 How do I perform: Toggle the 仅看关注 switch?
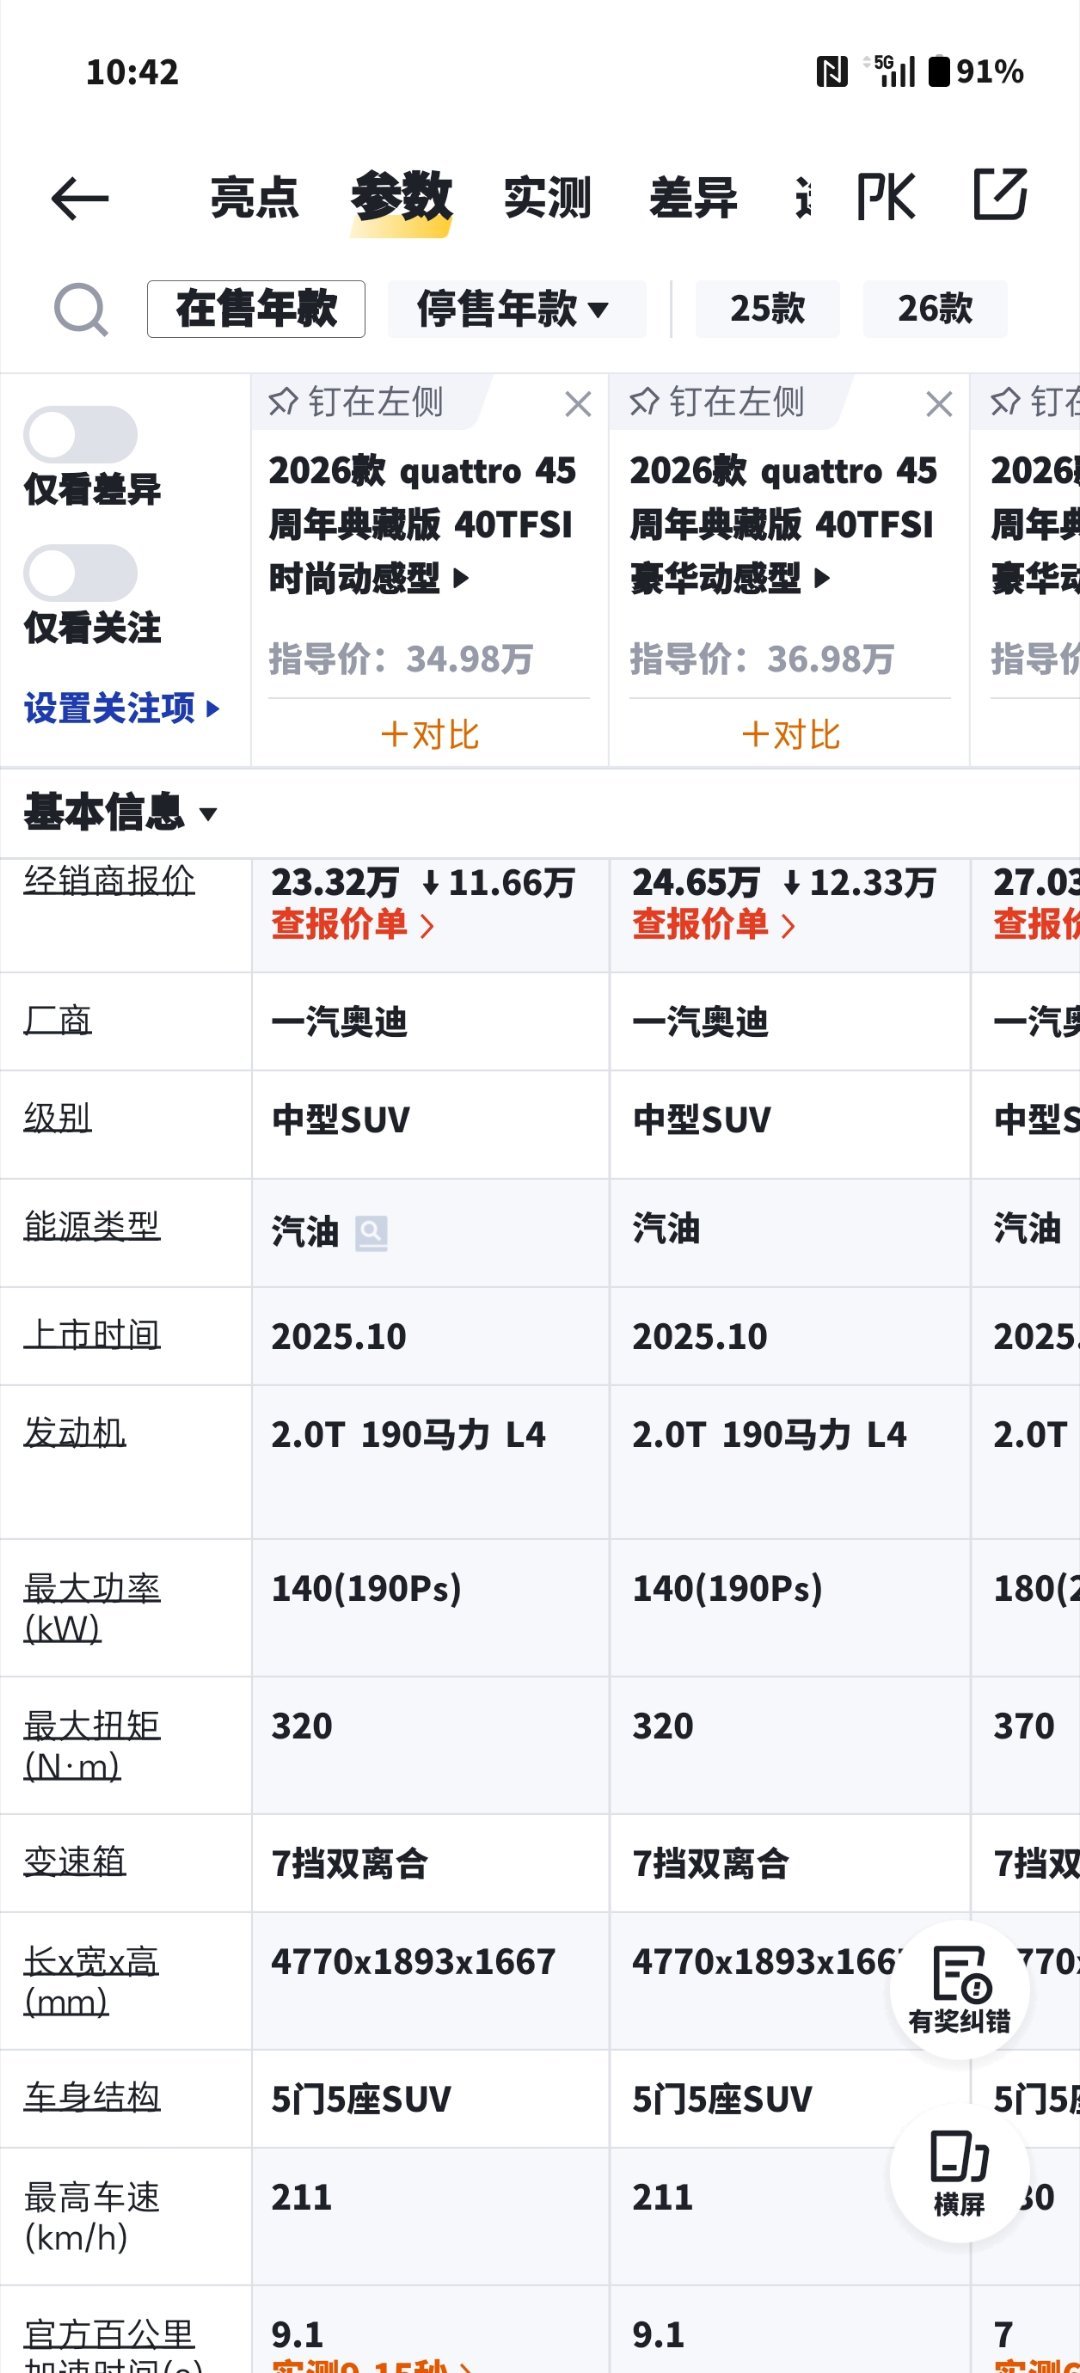(x=80, y=573)
